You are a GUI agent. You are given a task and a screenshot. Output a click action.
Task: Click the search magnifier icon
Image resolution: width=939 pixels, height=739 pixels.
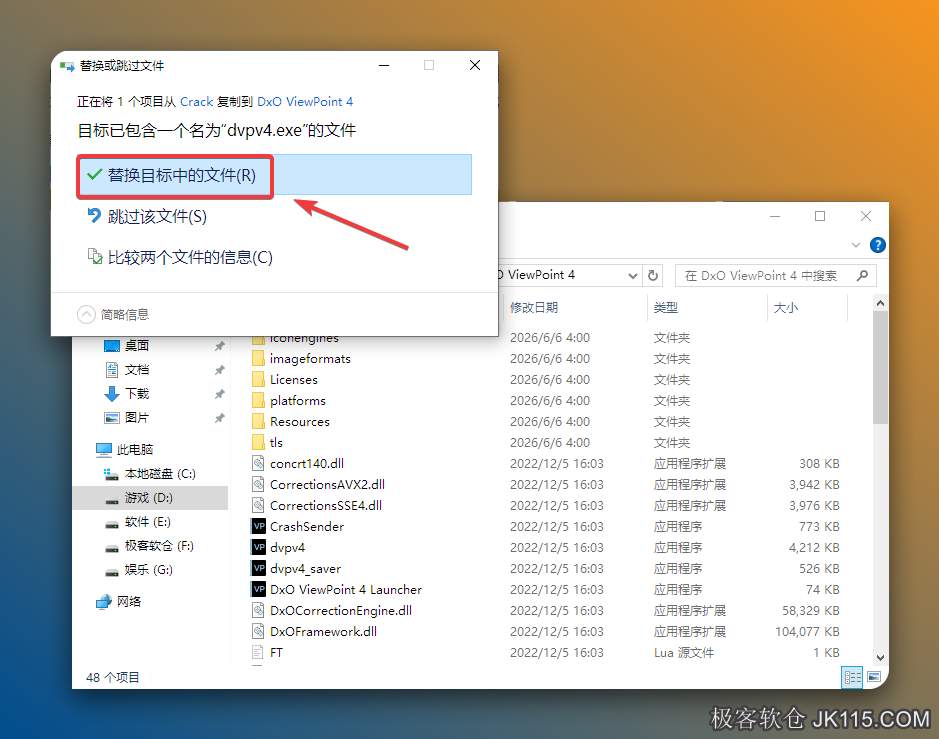(x=862, y=275)
